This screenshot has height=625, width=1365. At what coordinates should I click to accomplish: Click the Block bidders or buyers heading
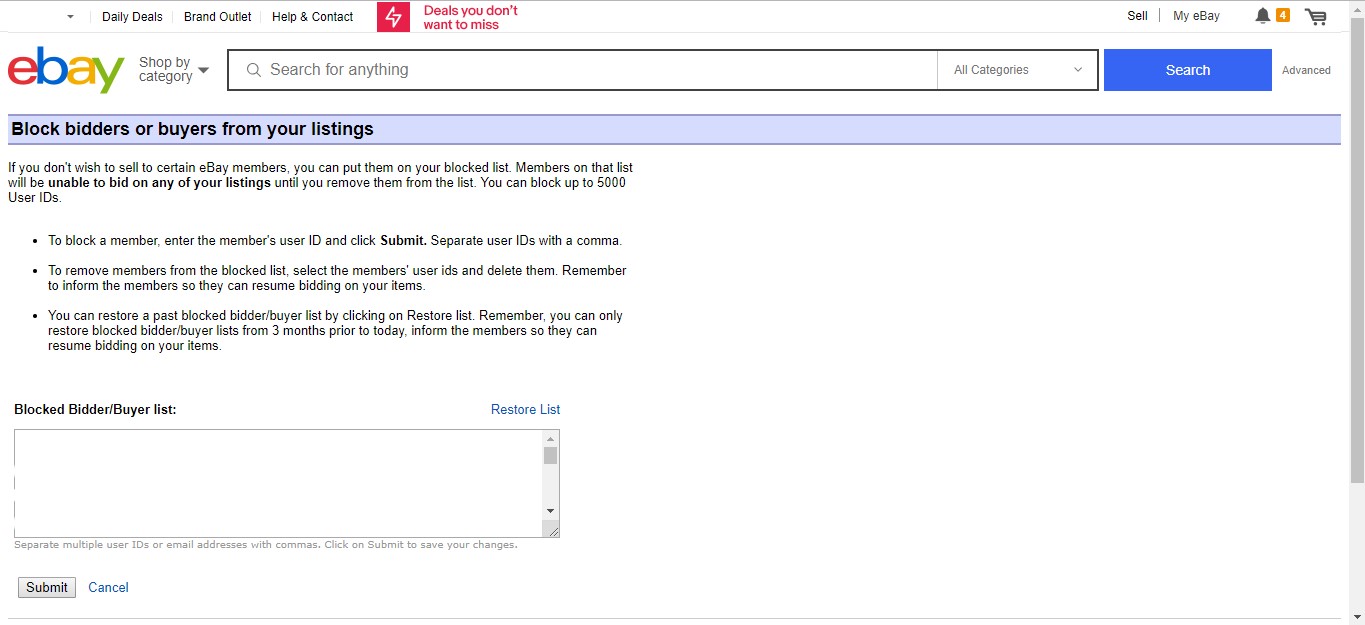coord(192,129)
